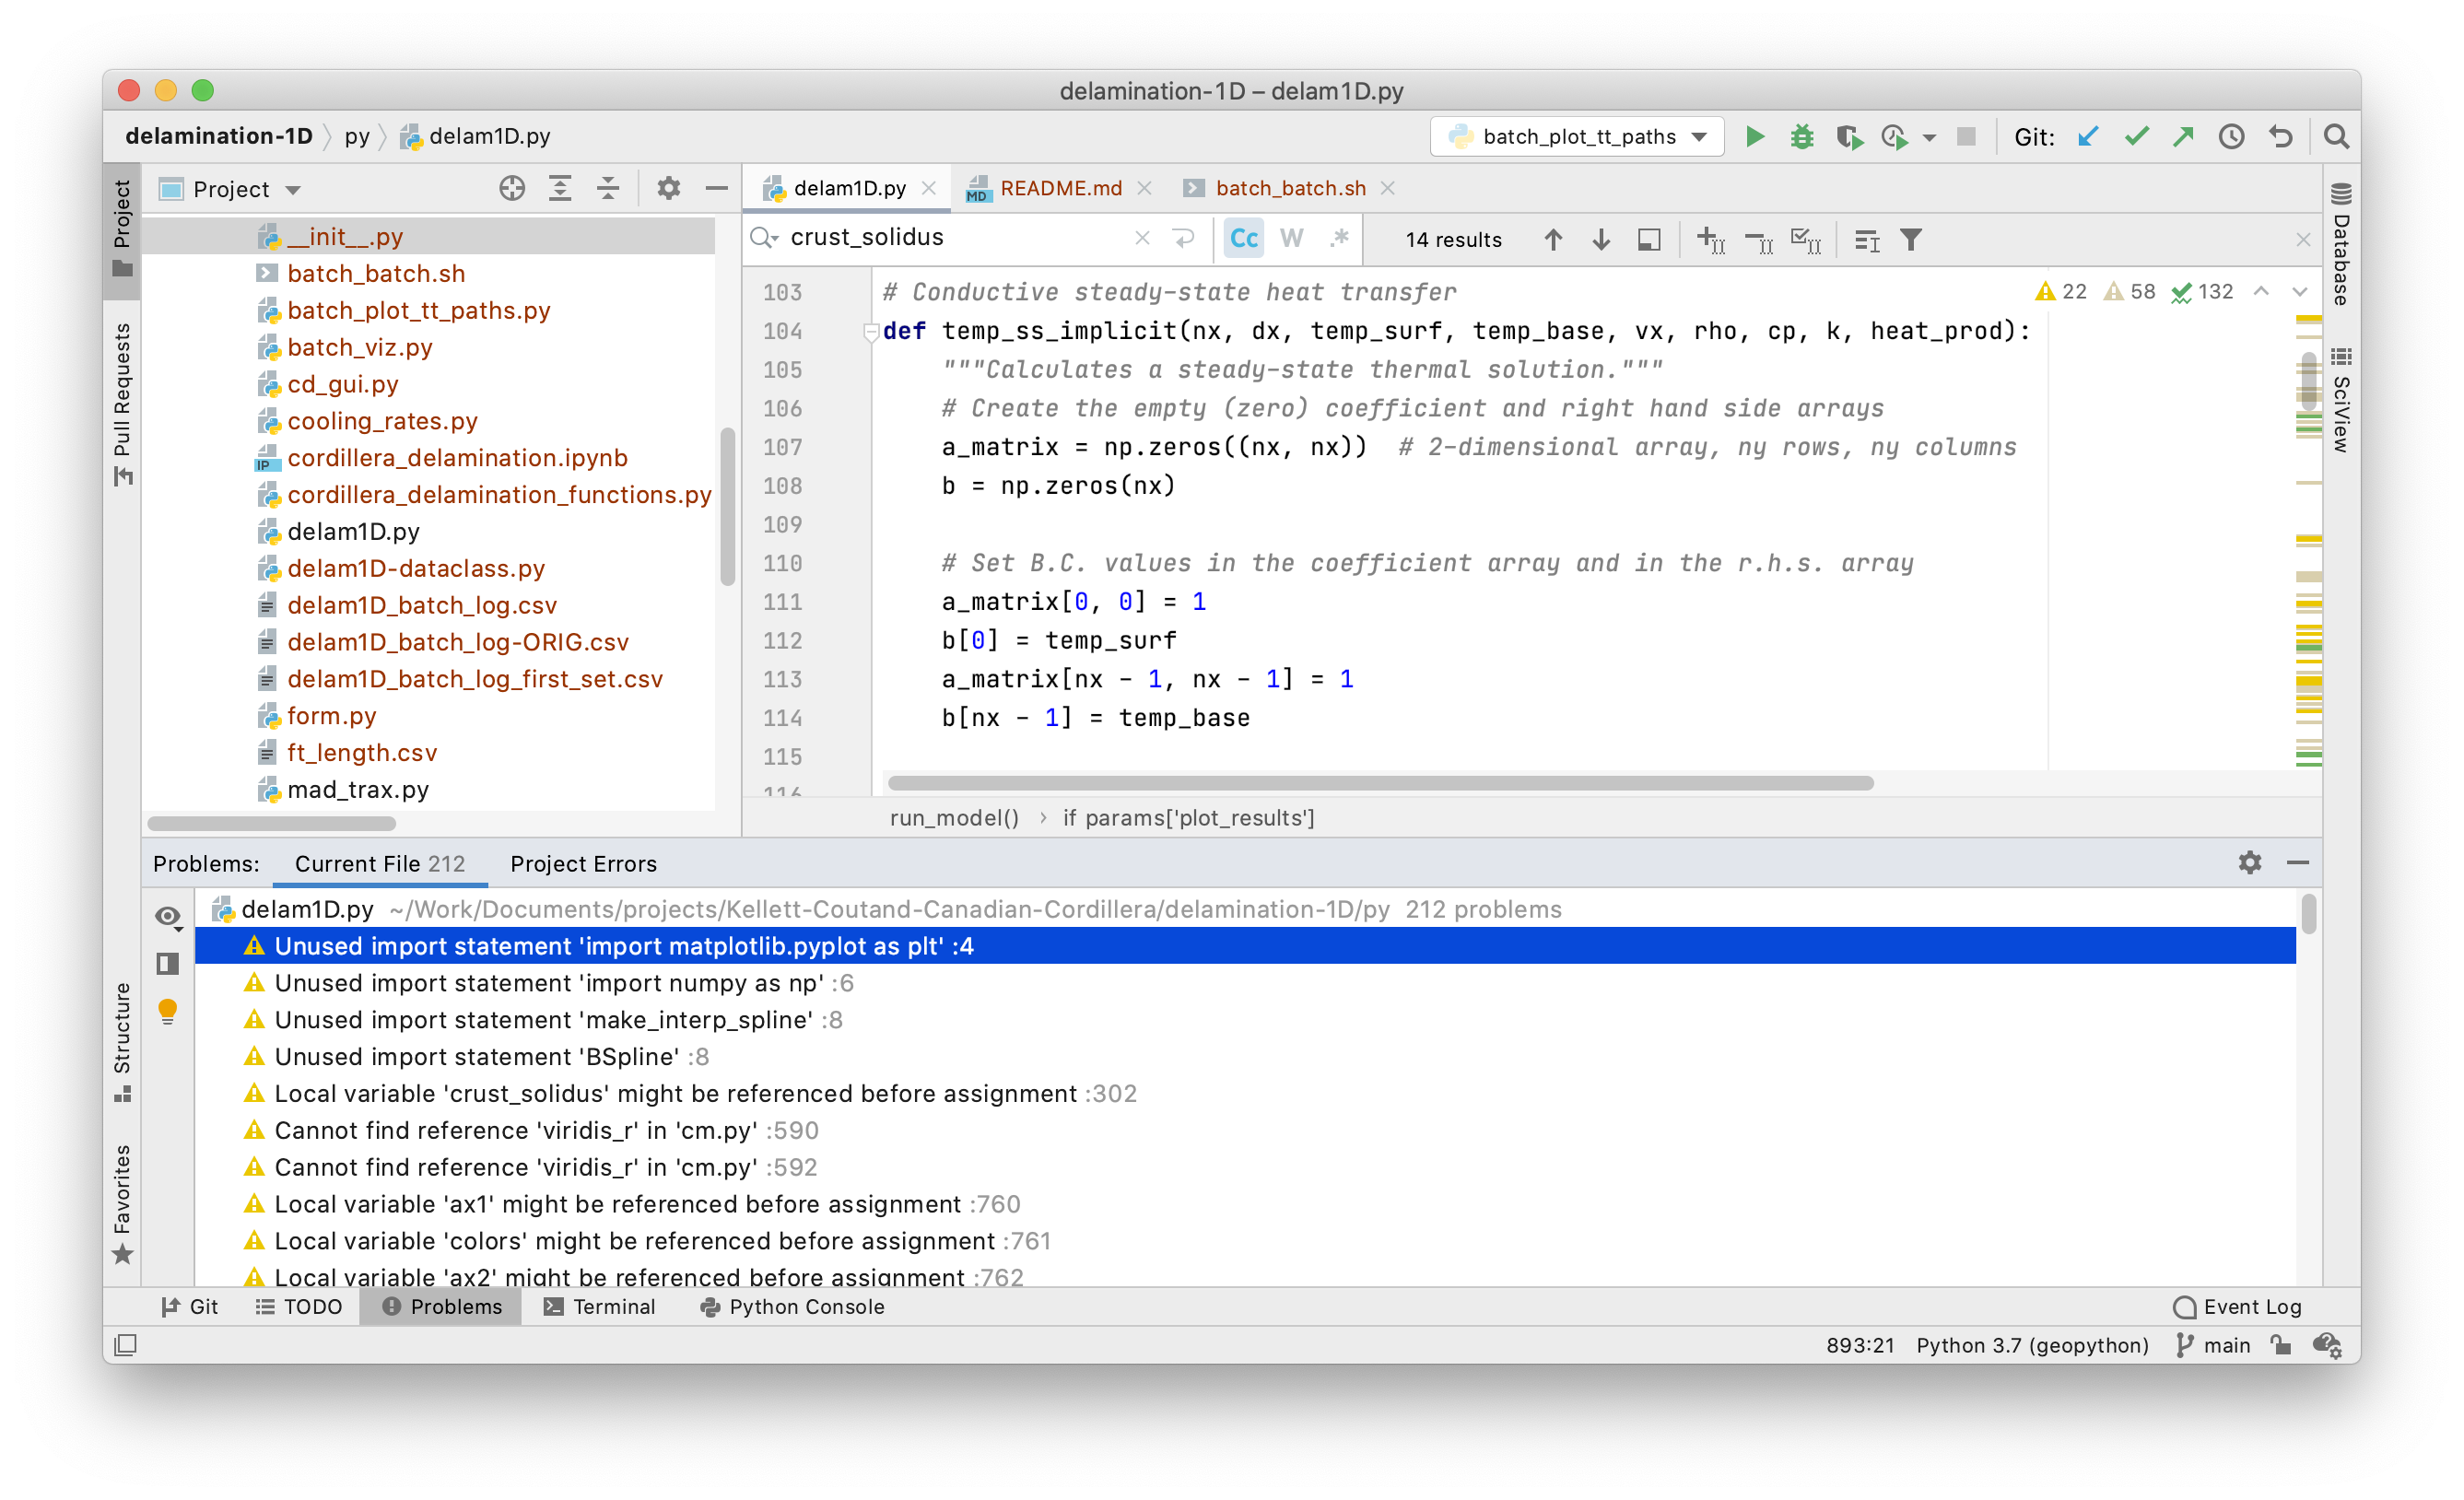Run the batch_plot_tt_paths configuration

[1755, 137]
